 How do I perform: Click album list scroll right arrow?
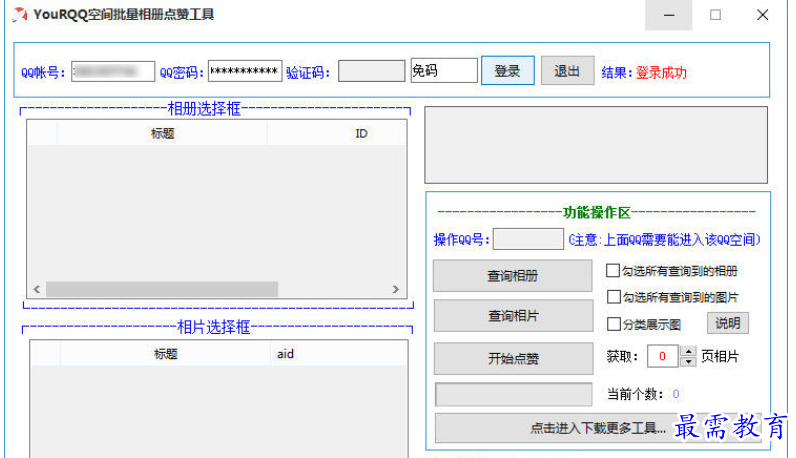pyautogui.click(x=395, y=289)
